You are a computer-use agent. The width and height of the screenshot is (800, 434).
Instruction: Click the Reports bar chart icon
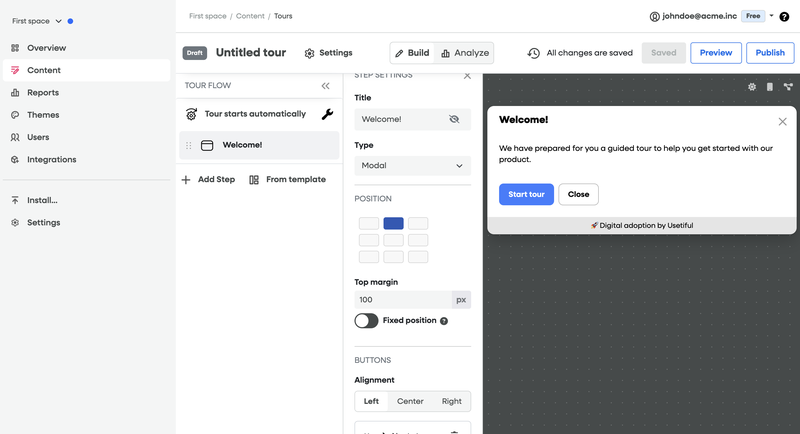[15, 93]
